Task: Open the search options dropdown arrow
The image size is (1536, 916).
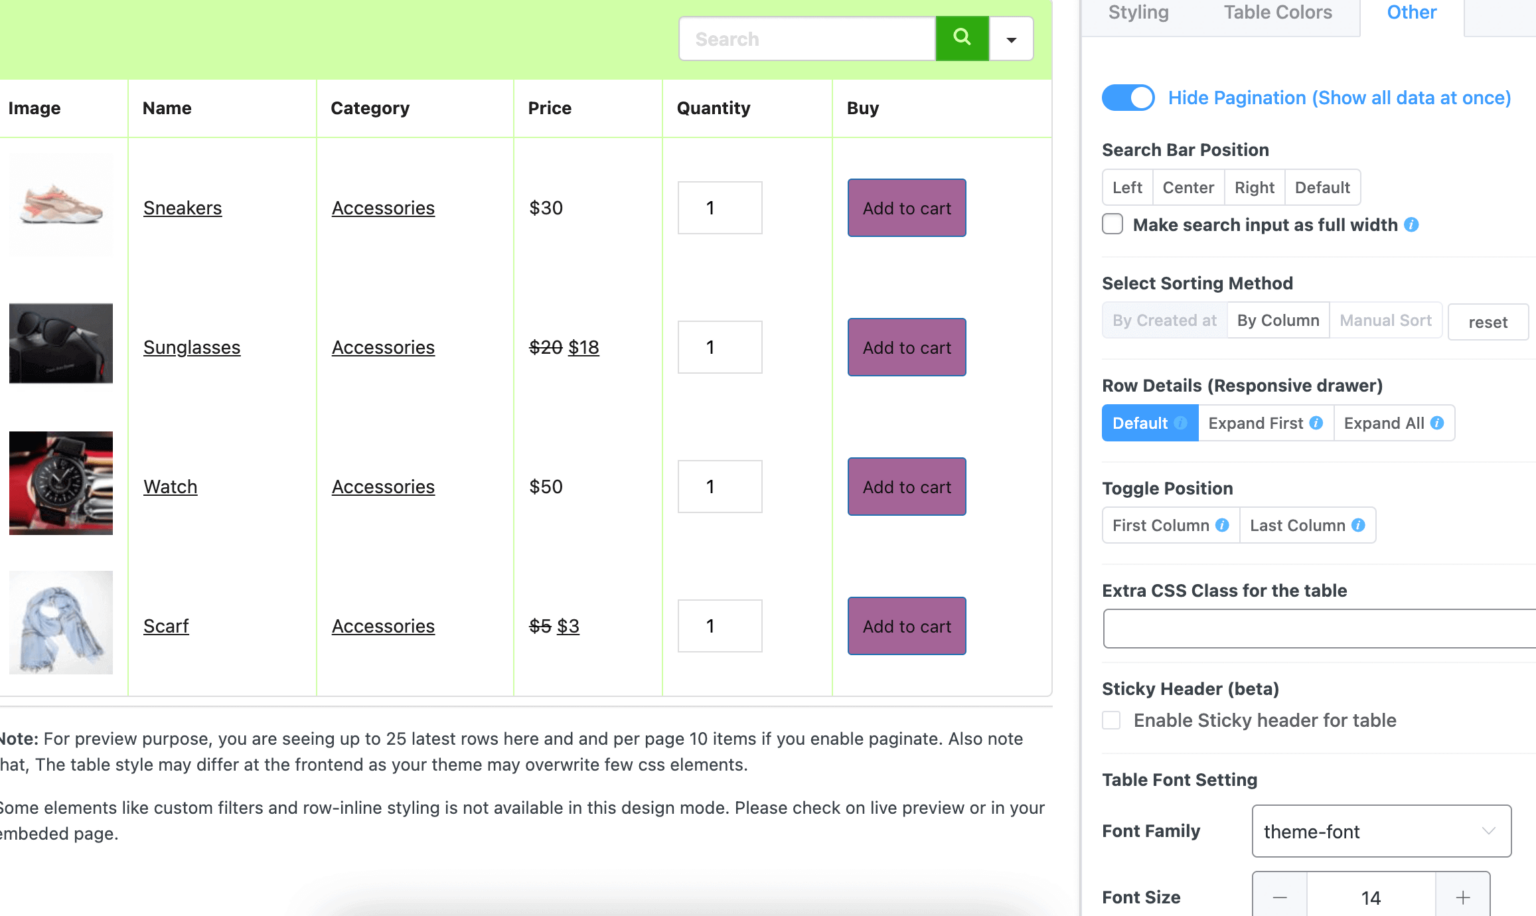Action: [x=1011, y=39]
